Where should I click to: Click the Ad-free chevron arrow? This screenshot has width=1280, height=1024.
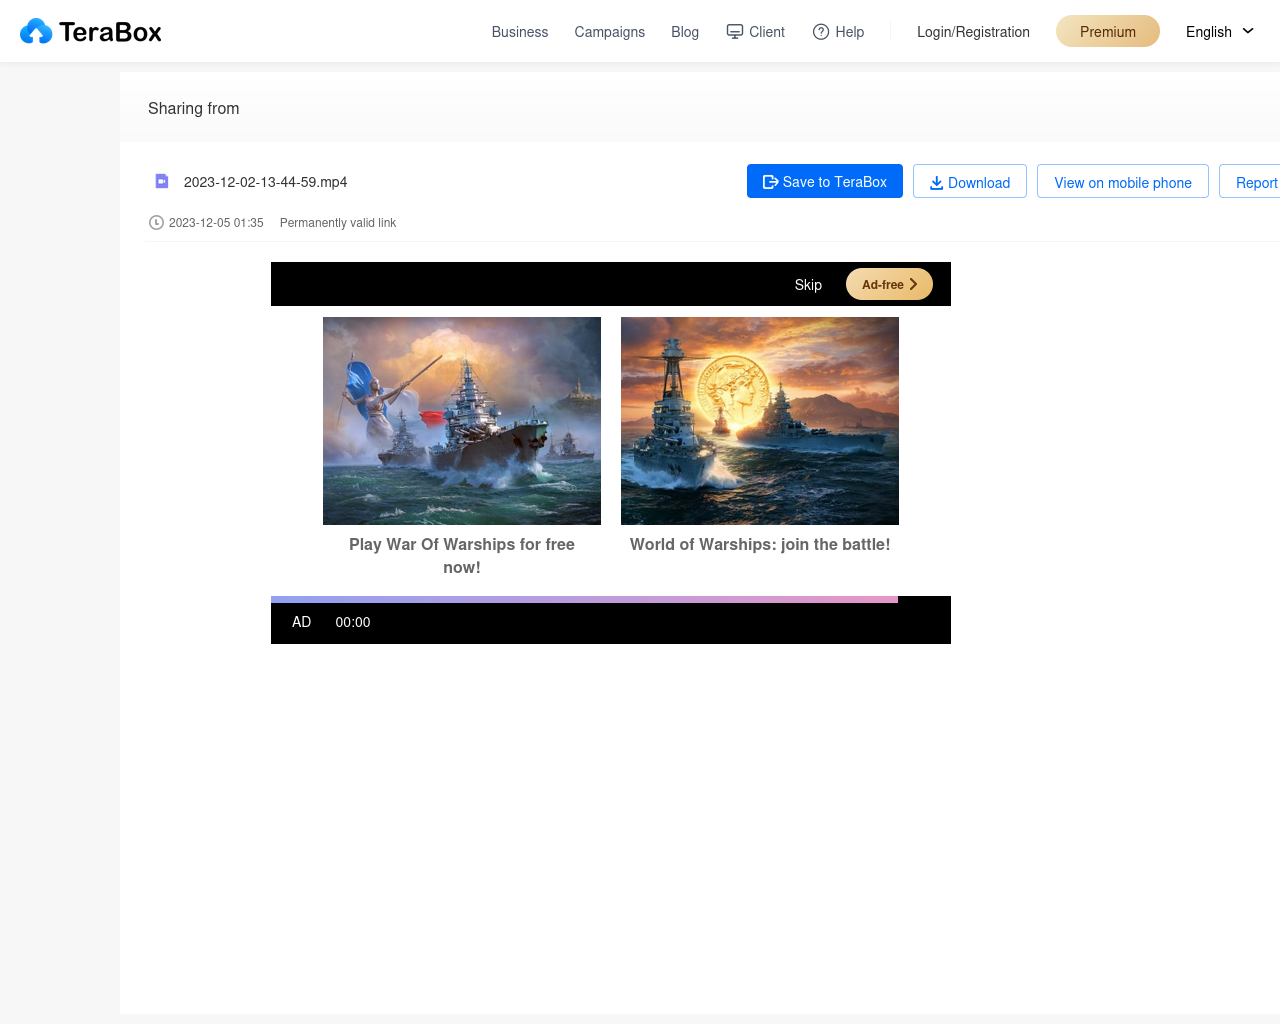click(x=913, y=284)
